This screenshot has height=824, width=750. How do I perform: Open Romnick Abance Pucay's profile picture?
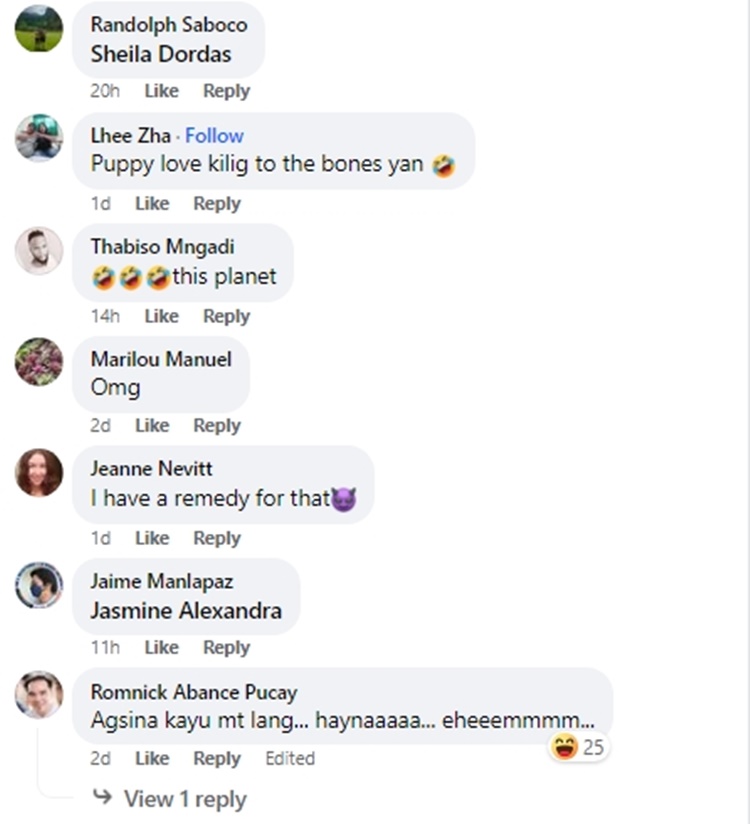[39, 694]
